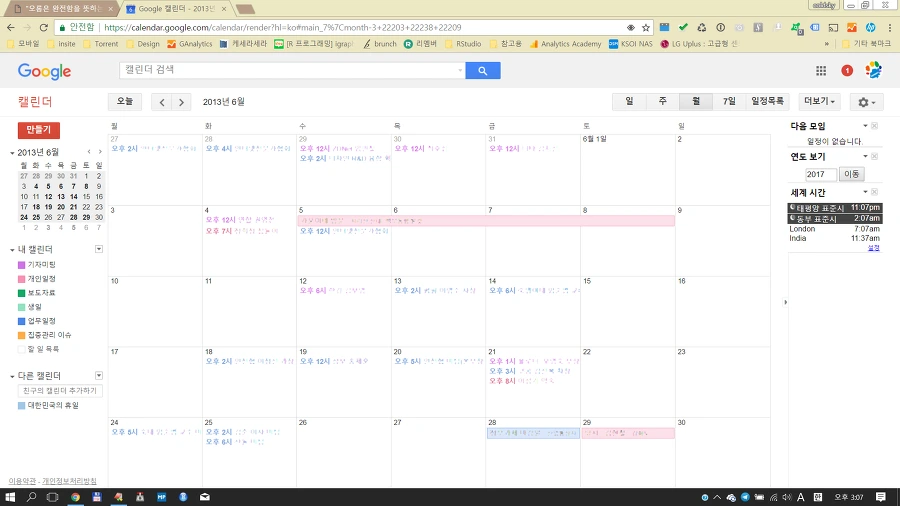The height and width of the screenshot is (506, 900).
Task: Open the 설정 link under world clock
Action: [x=874, y=248]
